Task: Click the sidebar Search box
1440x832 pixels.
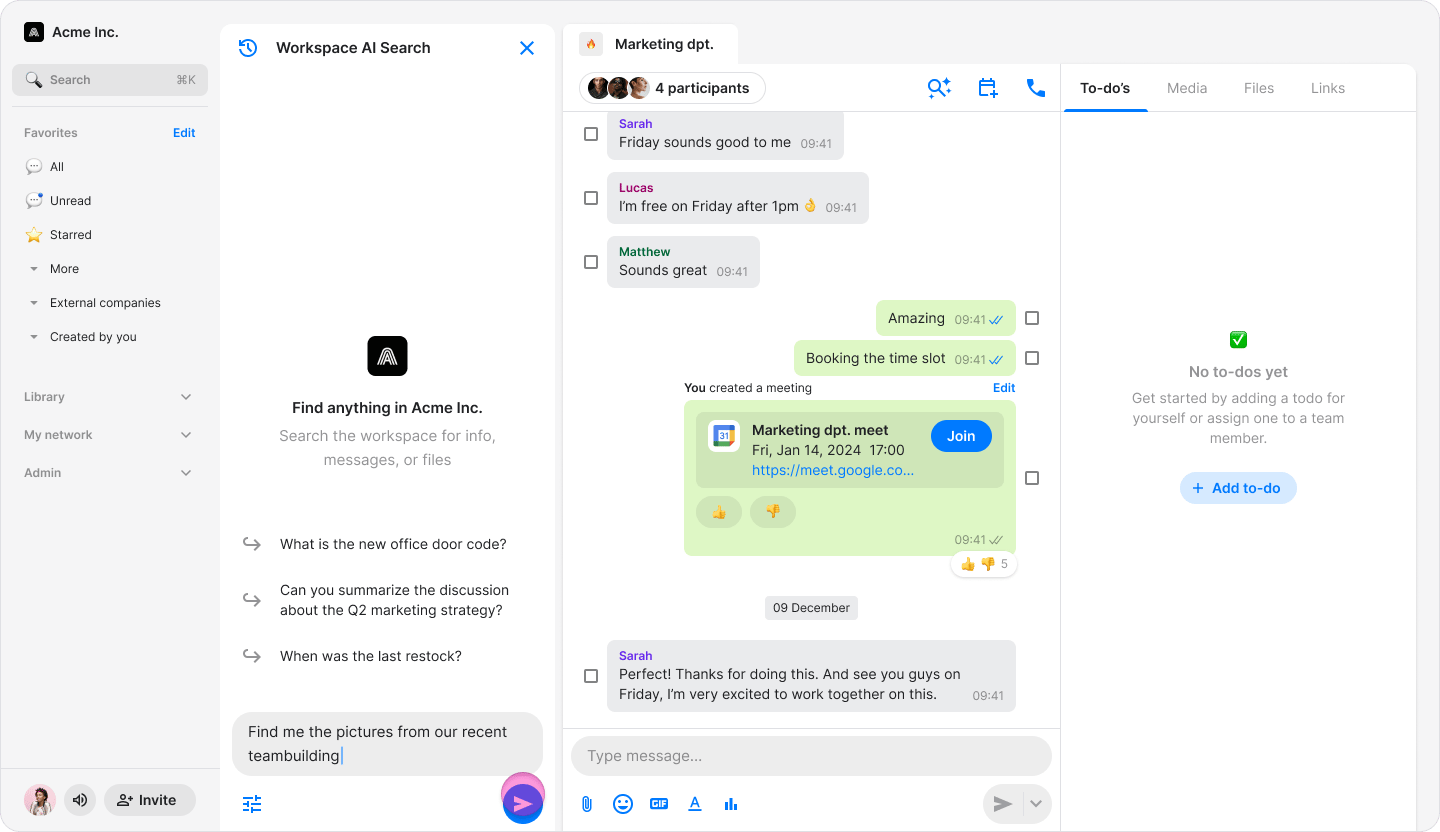Action: [x=110, y=80]
